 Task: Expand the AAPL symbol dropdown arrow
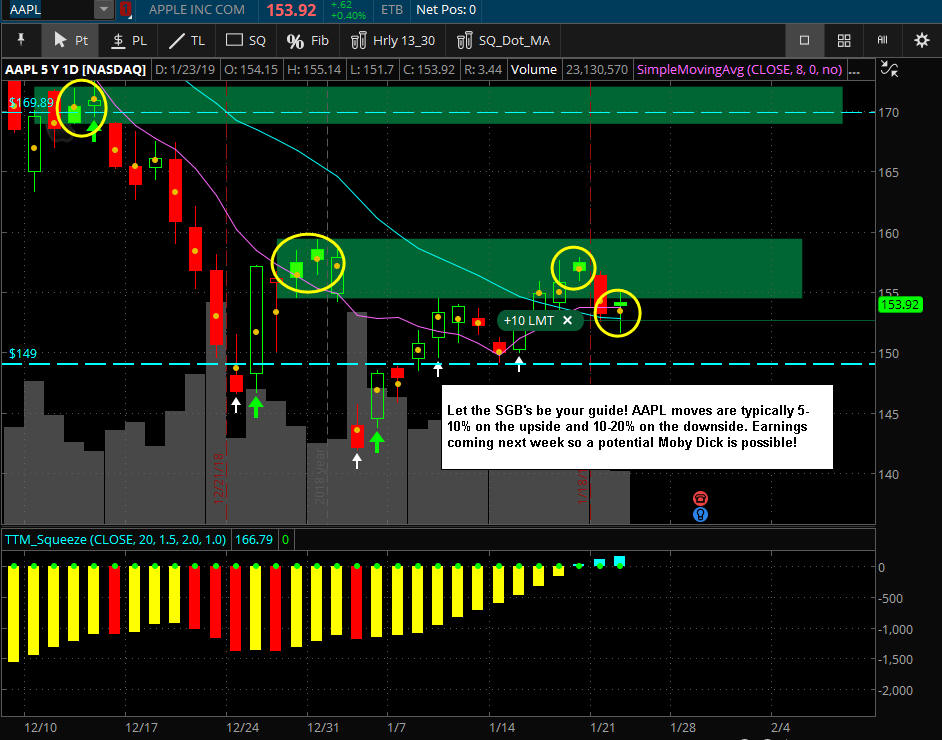103,10
